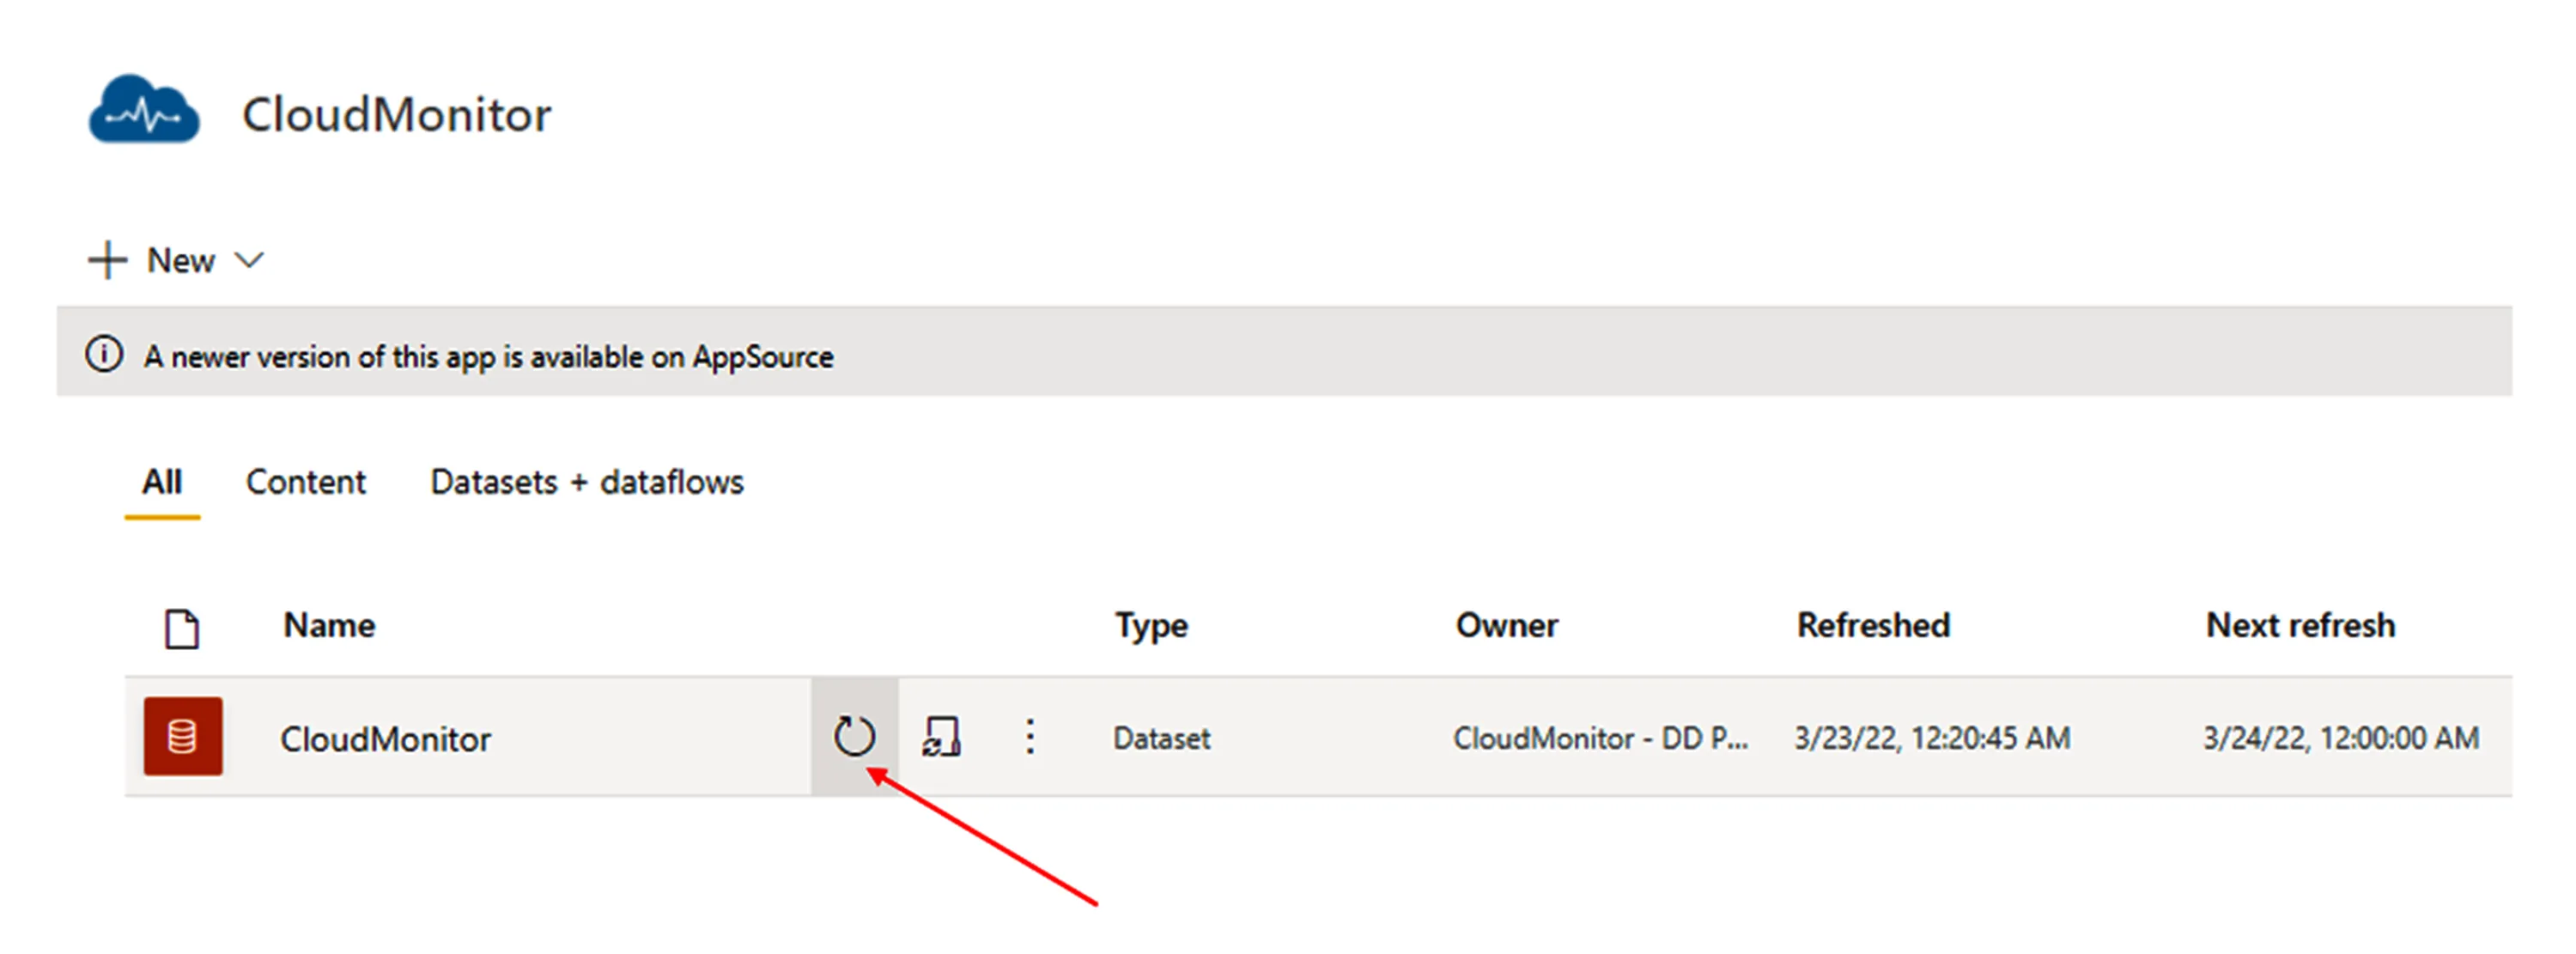Click owner cell 'CloudMonitor - DD P...'
2576x954 pixels.
[1601, 738]
